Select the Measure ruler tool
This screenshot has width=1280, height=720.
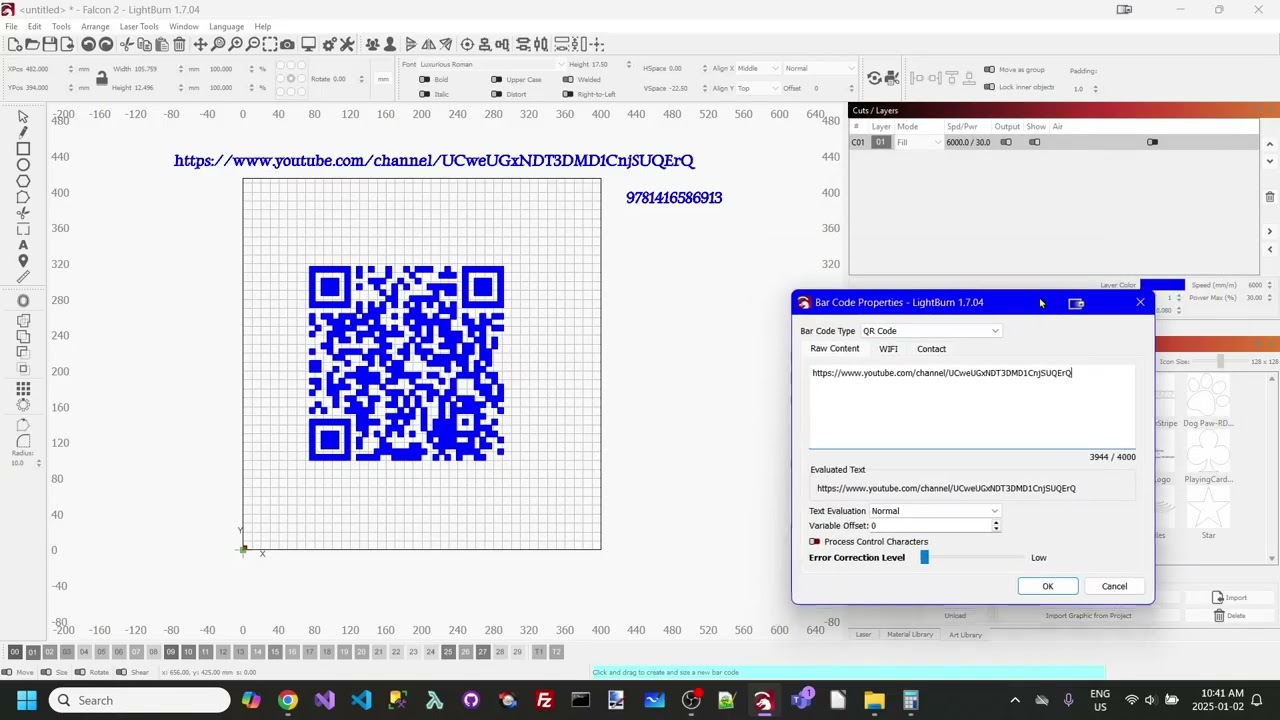(x=23, y=277)
